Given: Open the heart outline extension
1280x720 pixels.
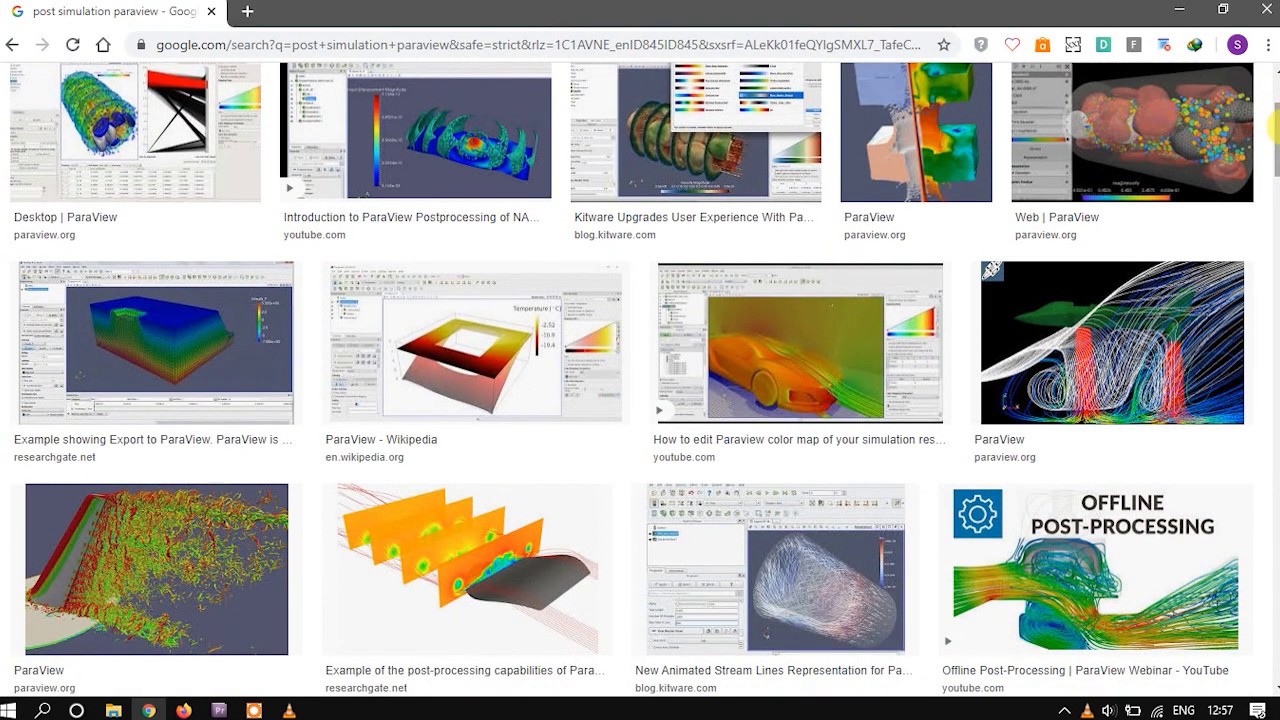Looking at the screenshot, I should [x=1012, y=44].
